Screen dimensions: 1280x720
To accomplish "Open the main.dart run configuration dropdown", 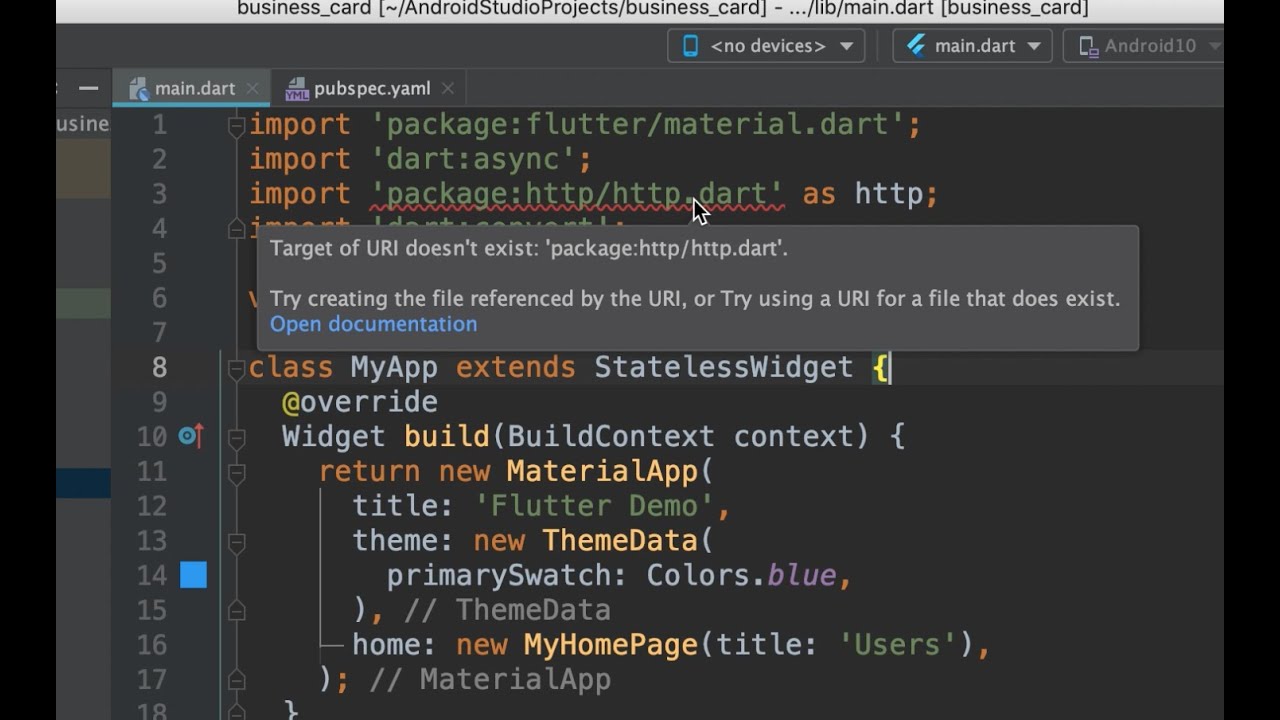I will [972, 46].
